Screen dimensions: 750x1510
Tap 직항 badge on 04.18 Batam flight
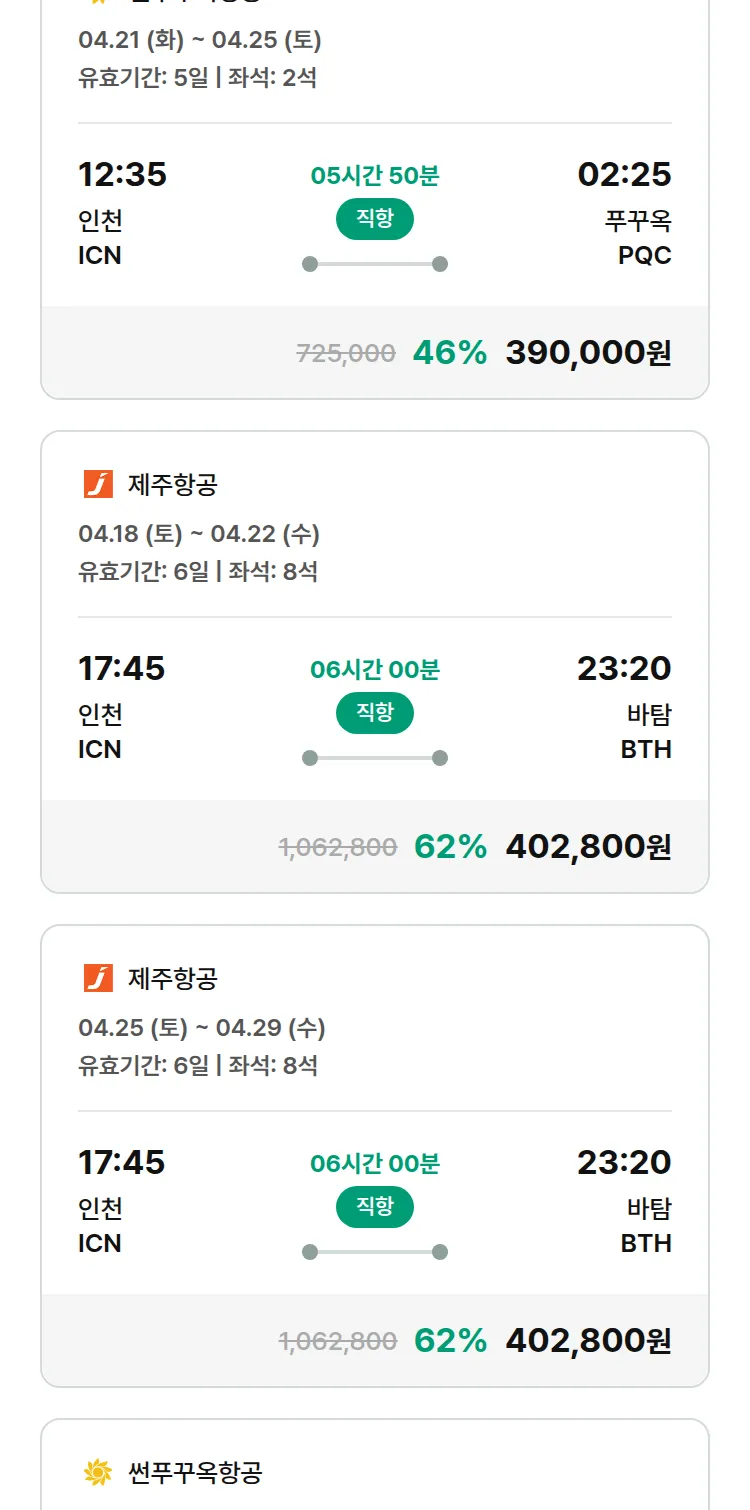pyautogui.click(x=374, y=713)
